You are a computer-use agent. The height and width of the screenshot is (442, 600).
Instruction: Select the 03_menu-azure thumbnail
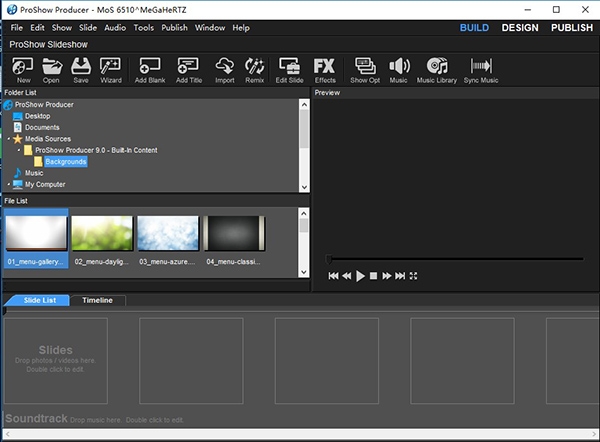(168, 234)
